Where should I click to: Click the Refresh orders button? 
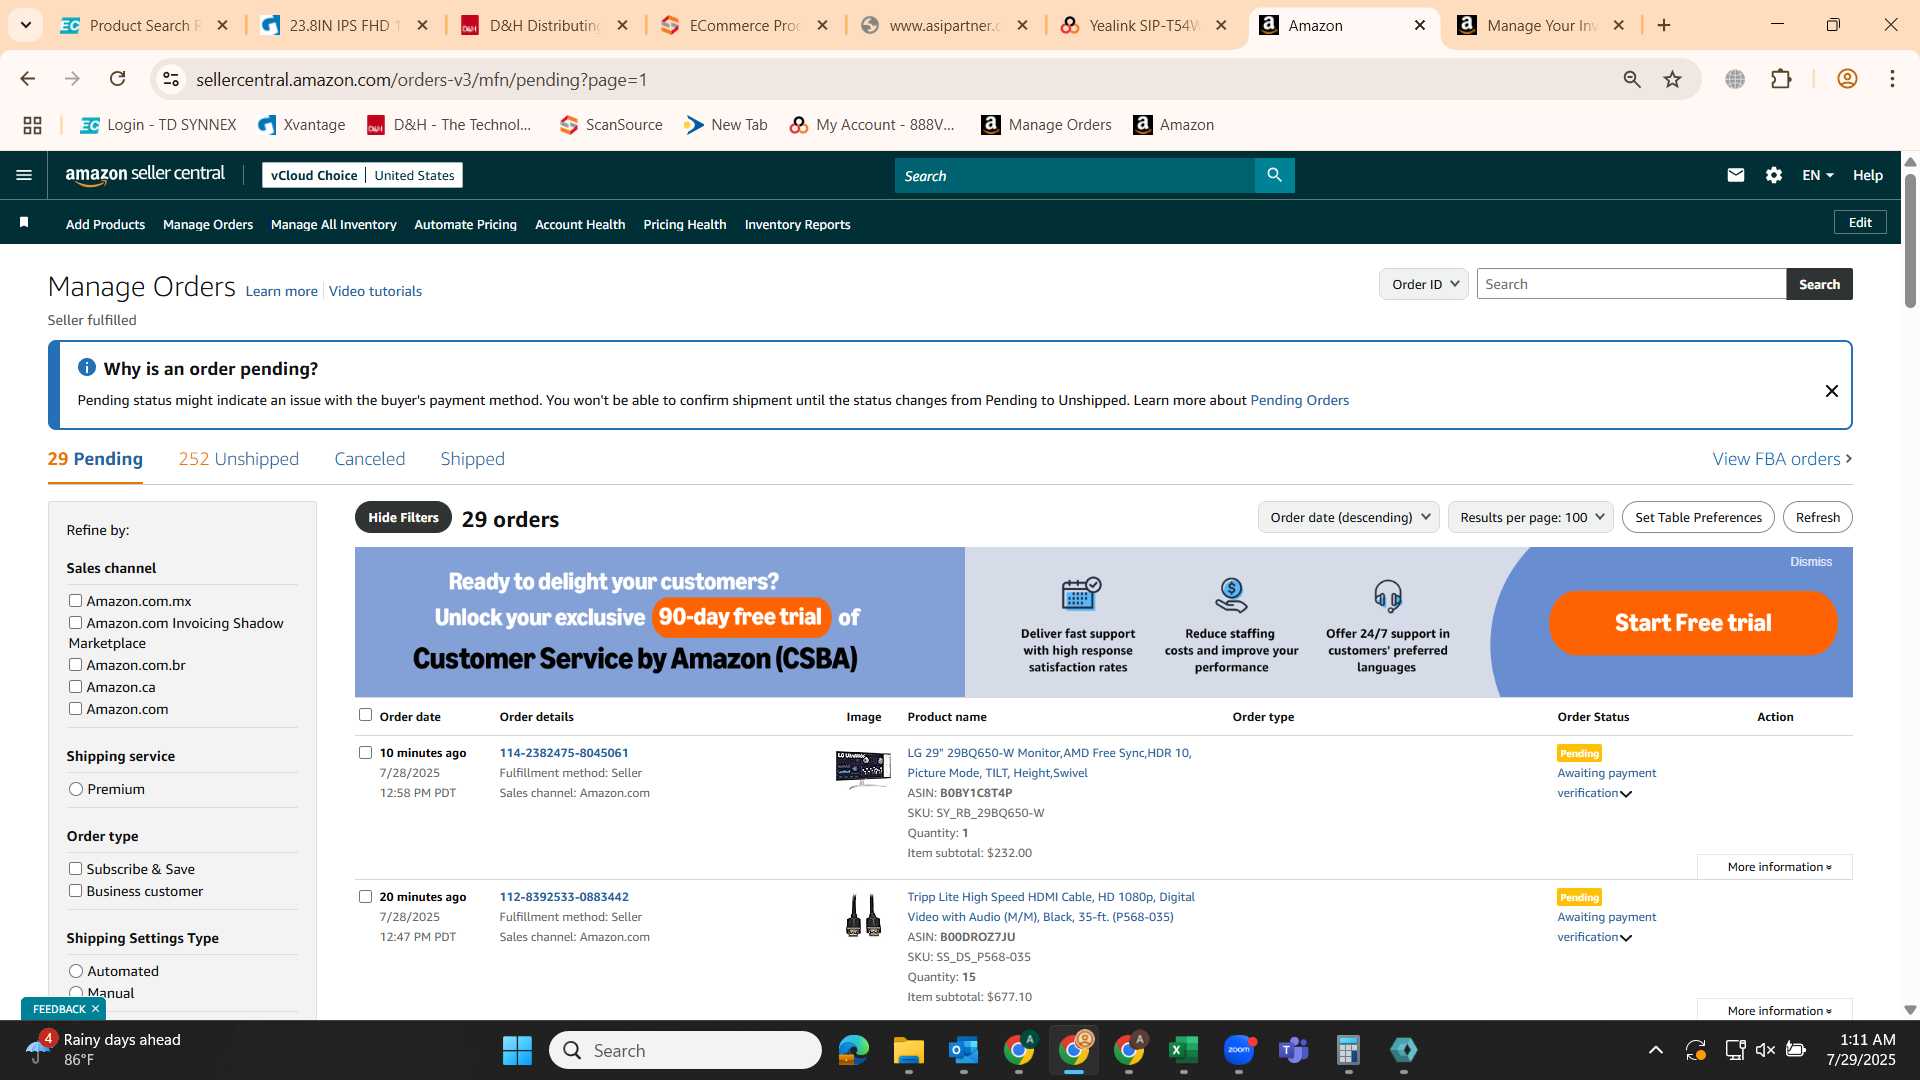1817,517
